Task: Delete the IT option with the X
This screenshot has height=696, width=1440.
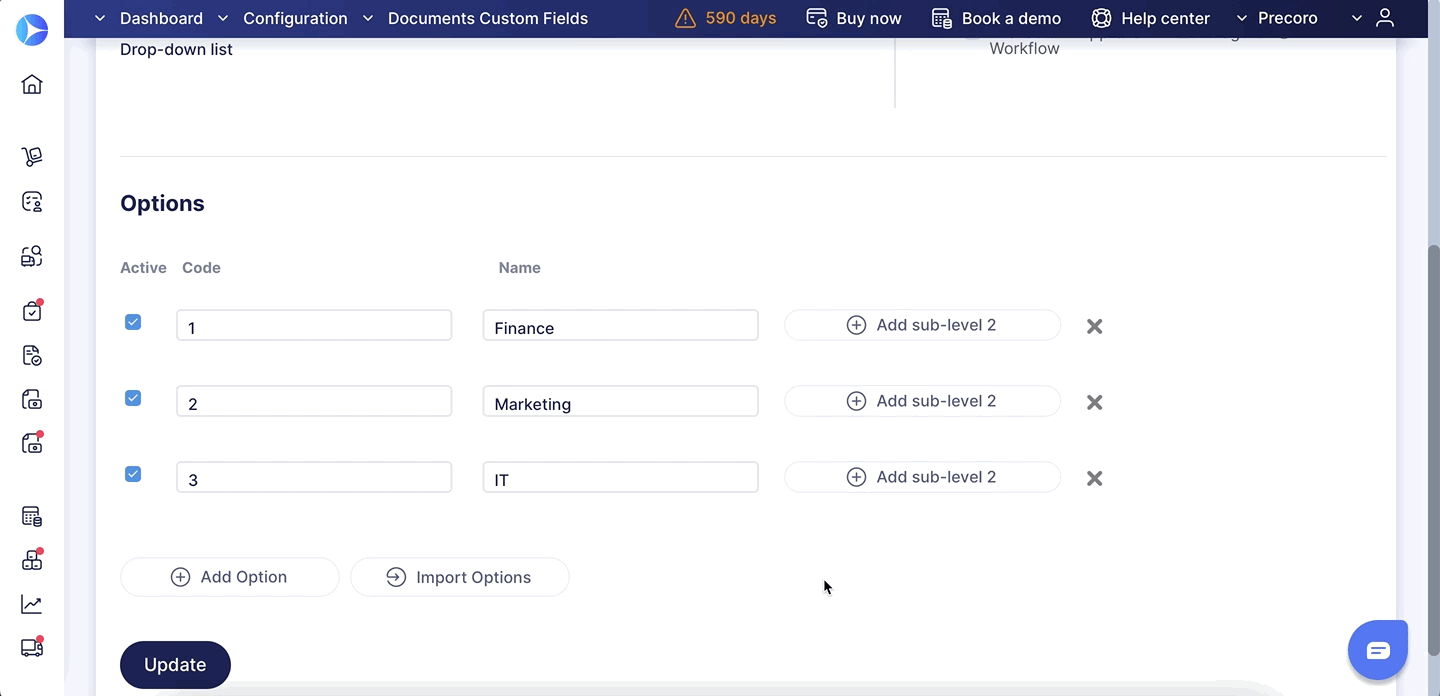Action: 1095,478
